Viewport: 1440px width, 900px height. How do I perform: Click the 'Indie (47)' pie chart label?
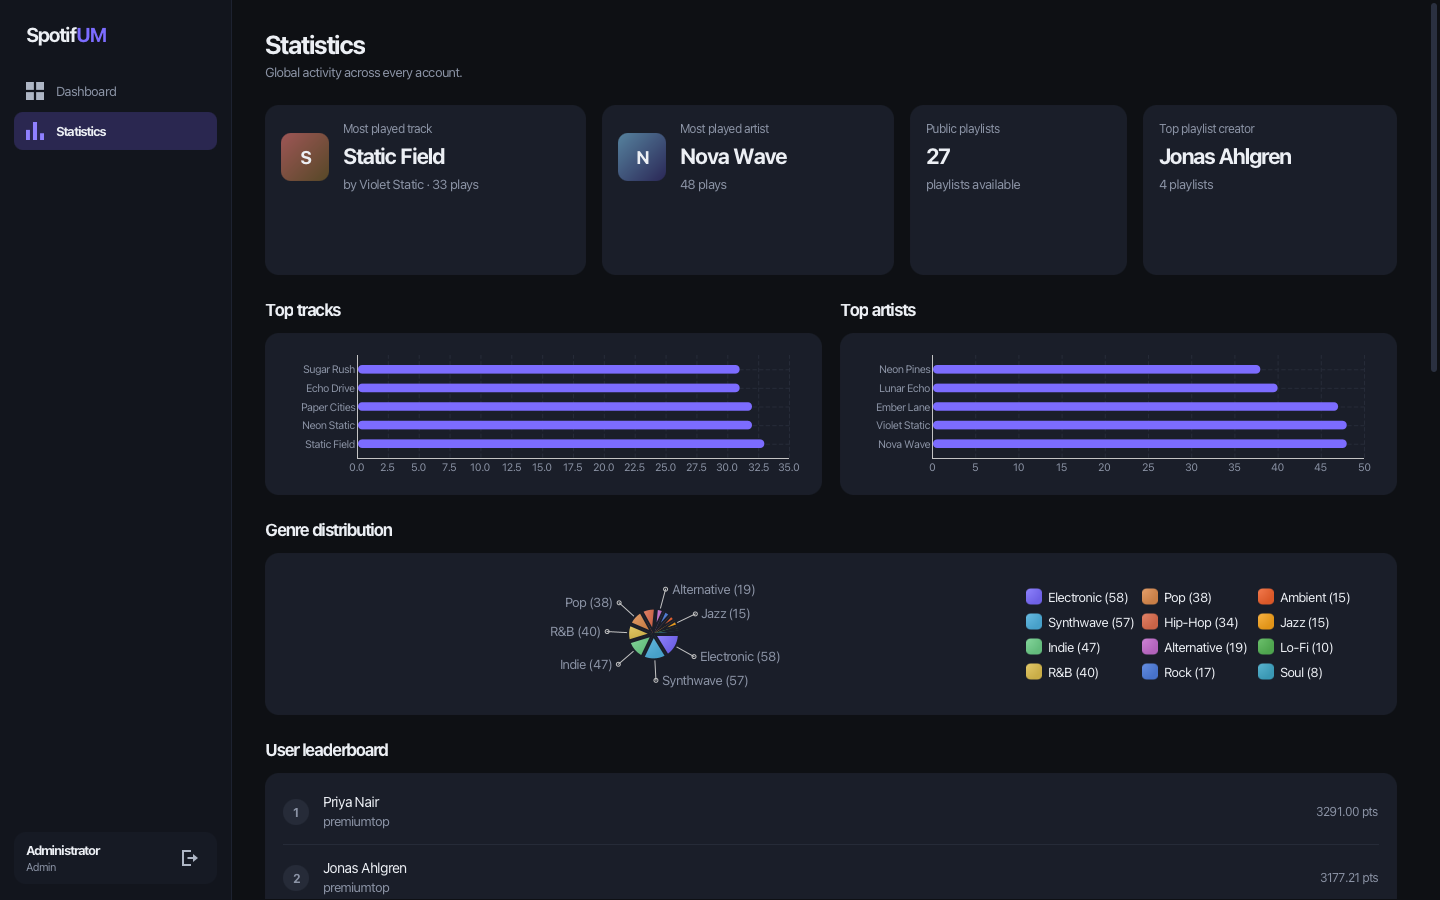click(586, 665)
